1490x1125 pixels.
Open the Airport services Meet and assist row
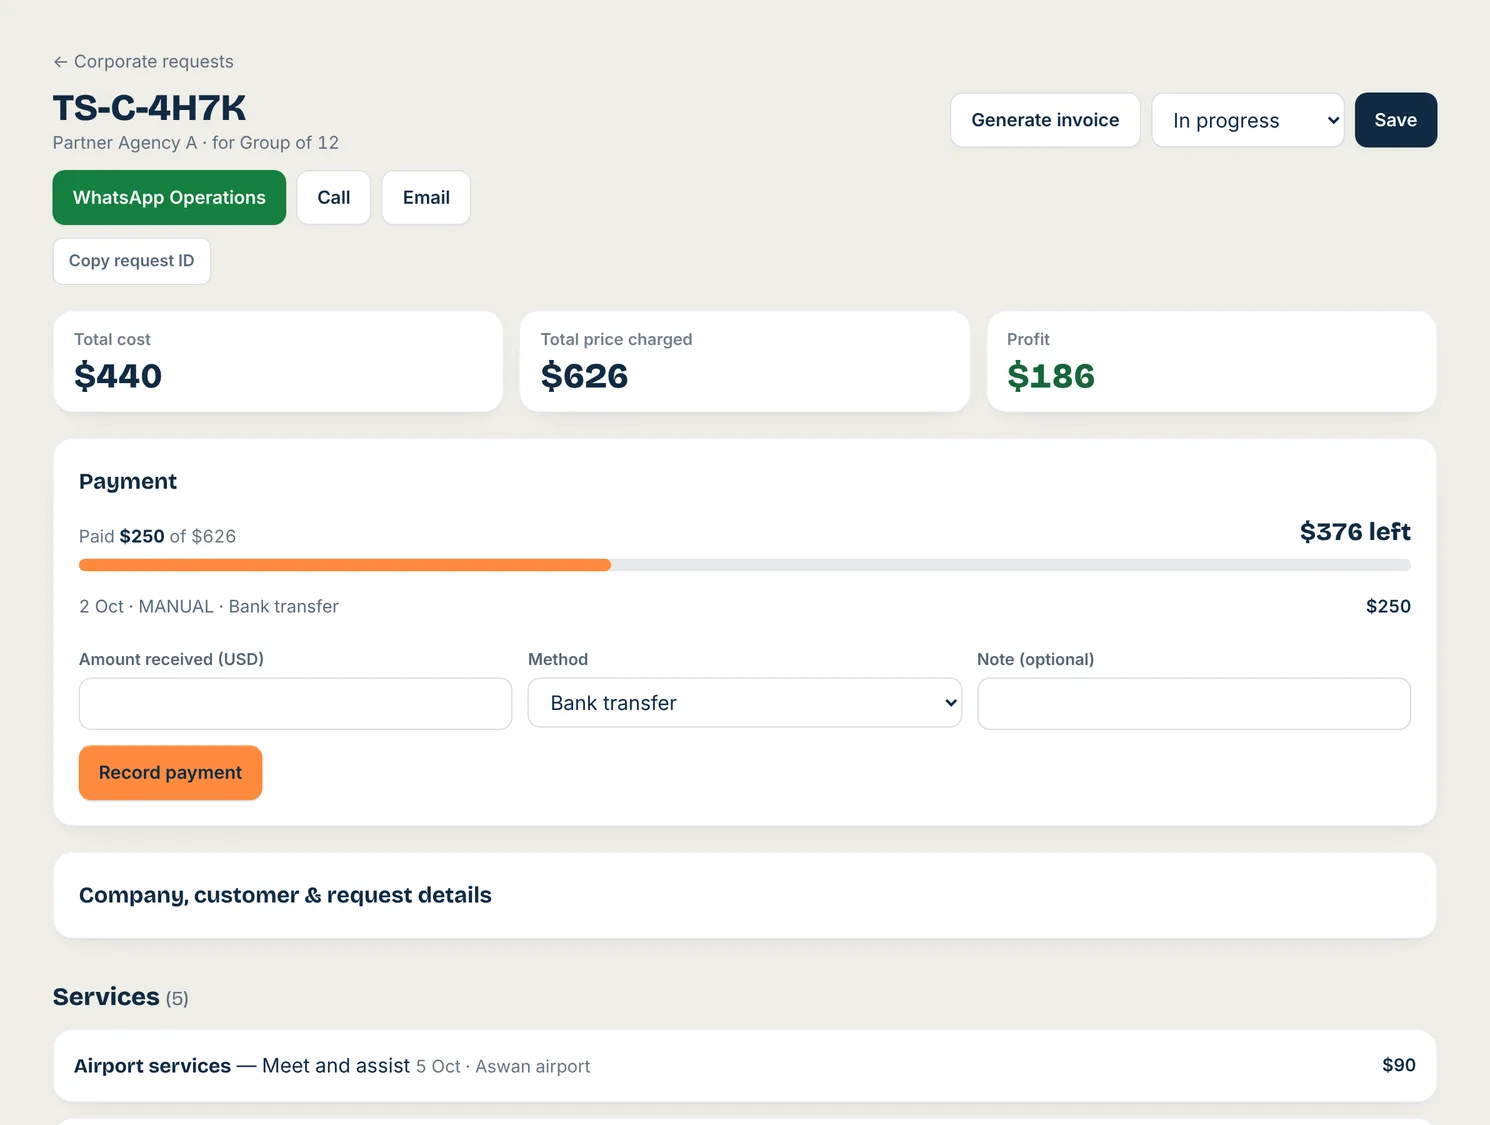point(745,1066)
